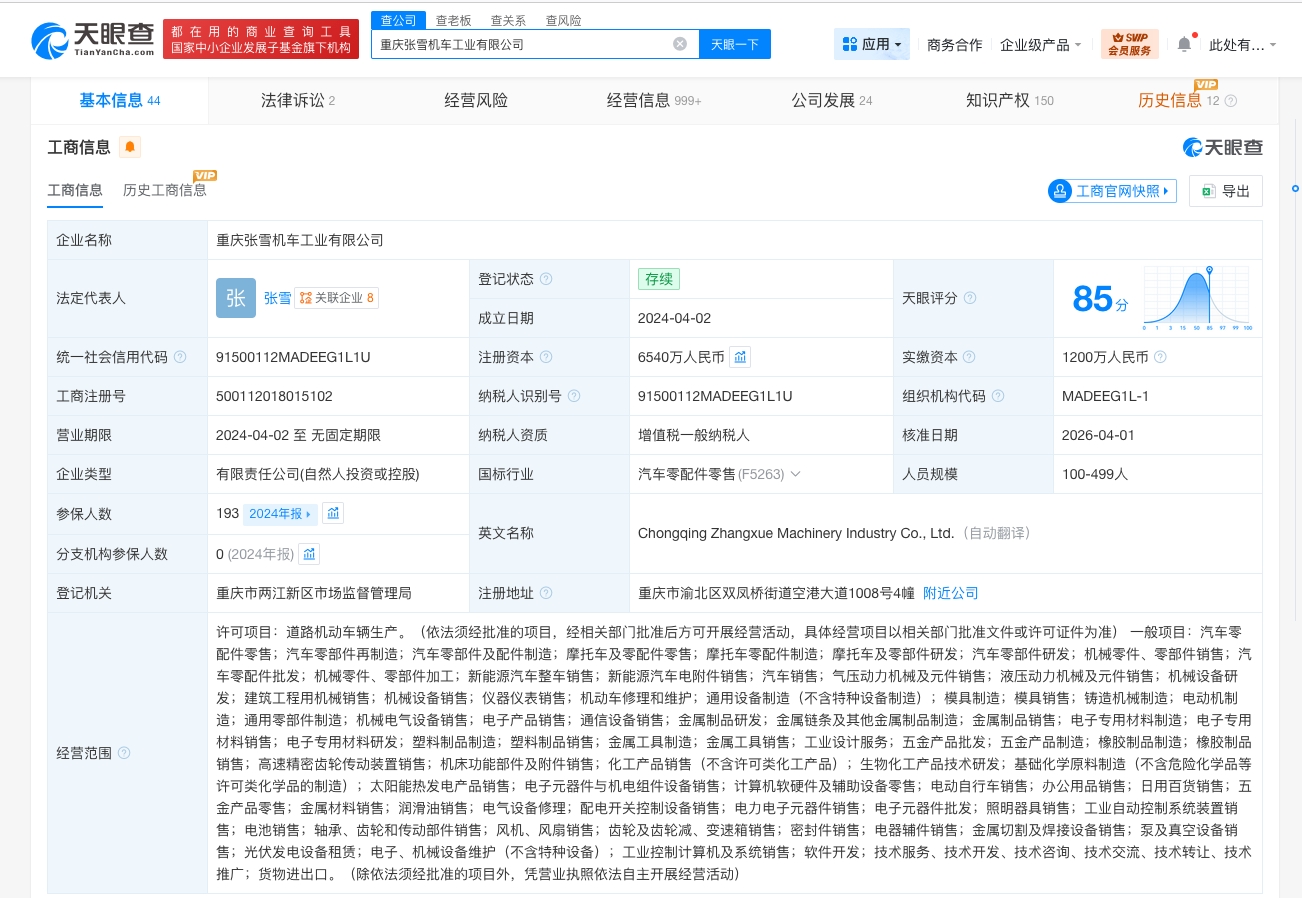Expand the 企业级产品 dropdown
1302x898 pixels.
click(x=1040, y=45)
